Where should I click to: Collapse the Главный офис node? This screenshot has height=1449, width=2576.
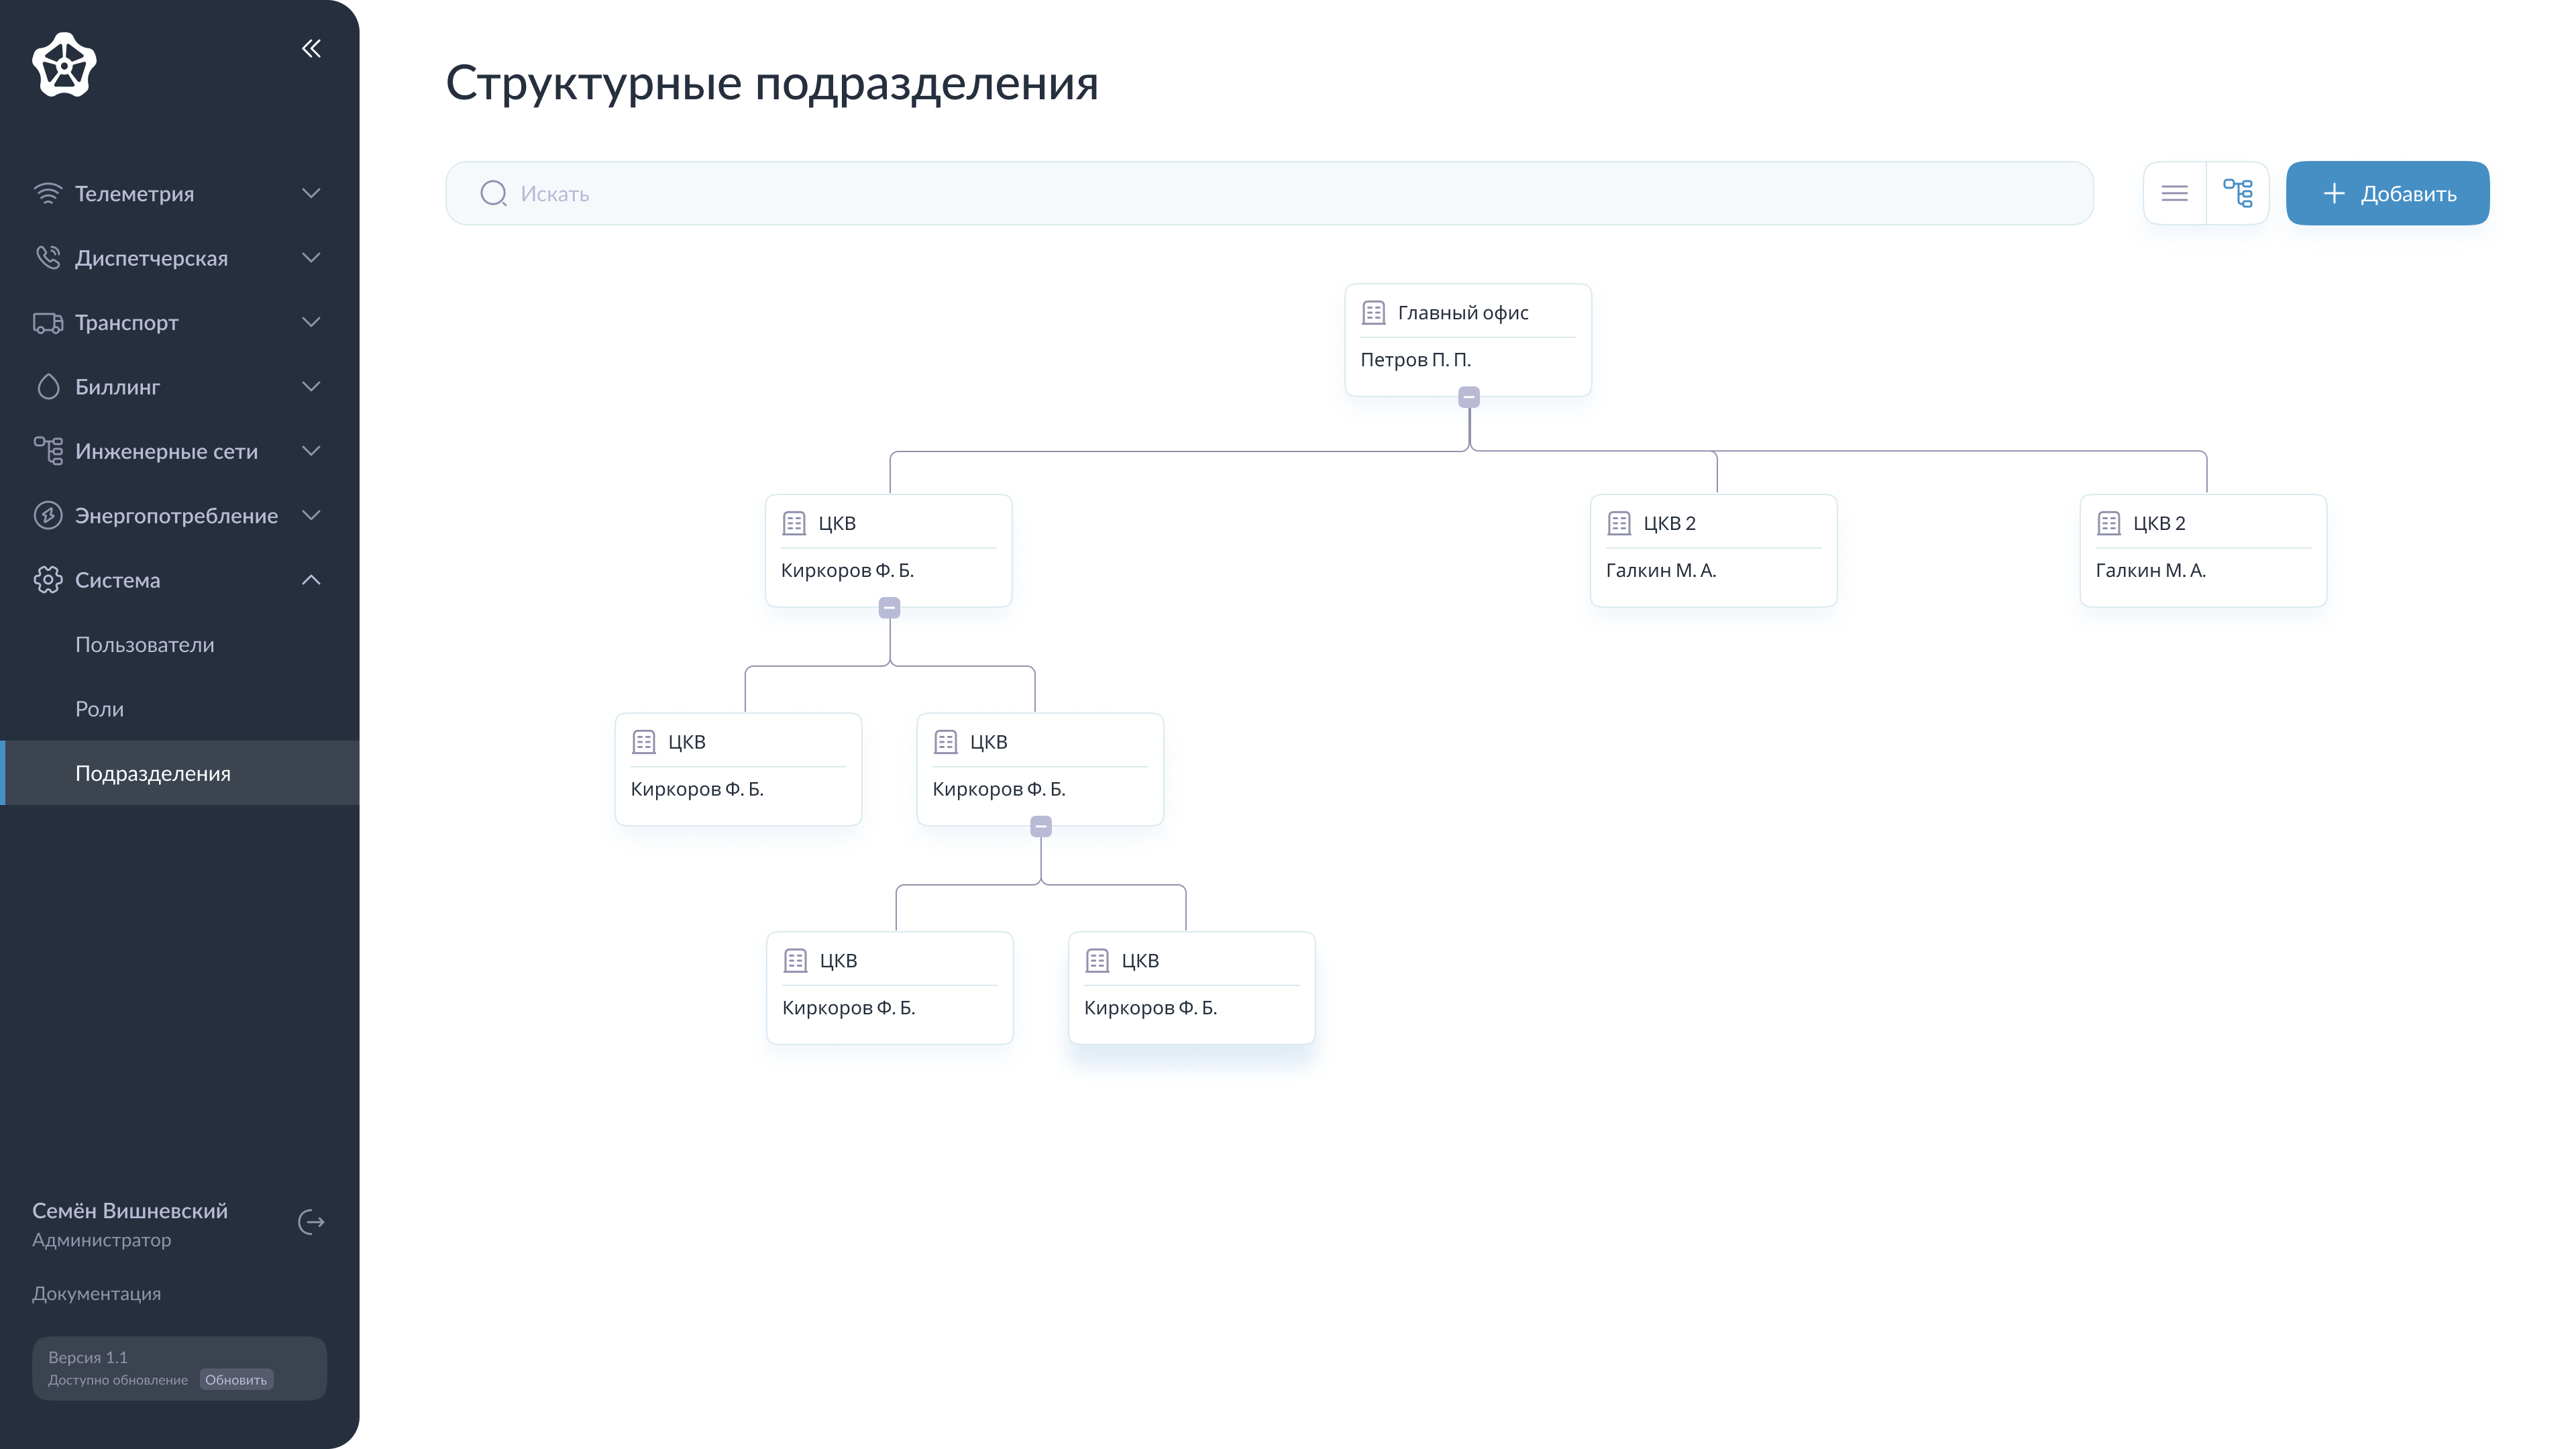[1467, 397]
